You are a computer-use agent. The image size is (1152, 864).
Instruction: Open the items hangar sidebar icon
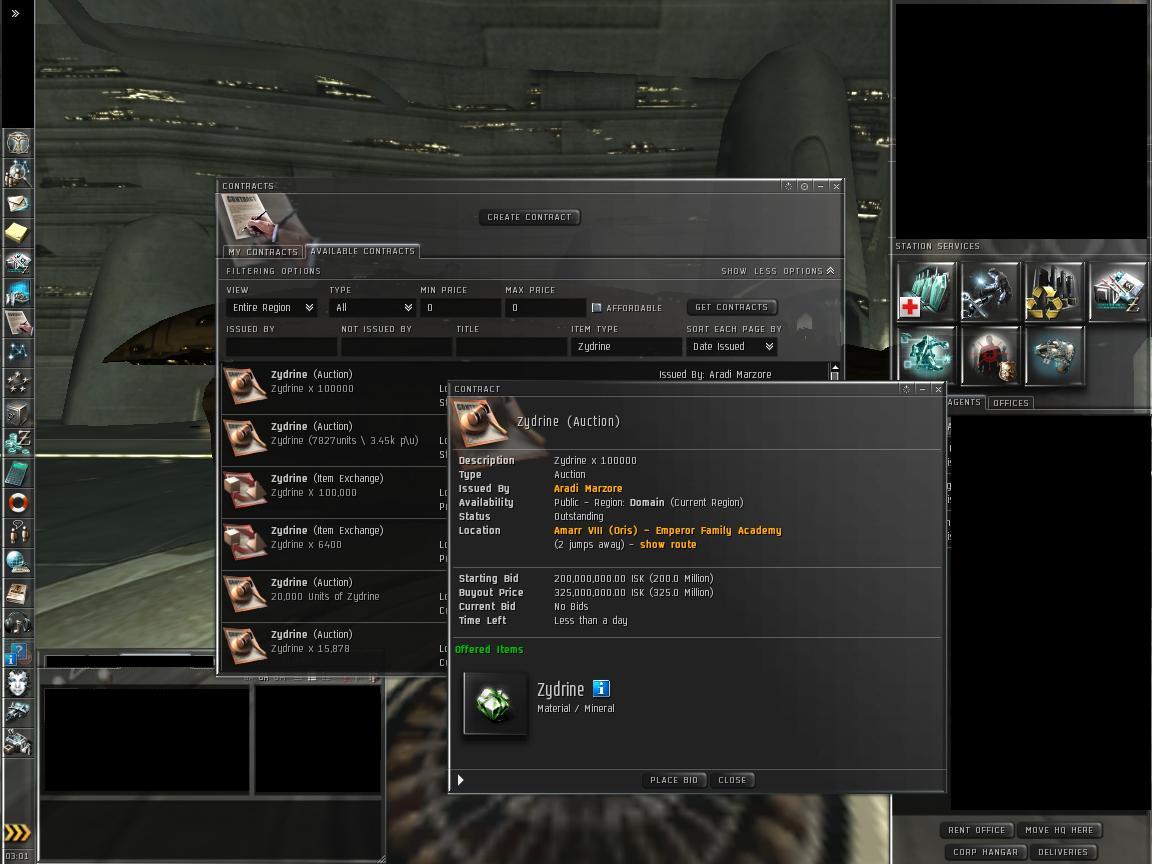[x=18, y=743]
